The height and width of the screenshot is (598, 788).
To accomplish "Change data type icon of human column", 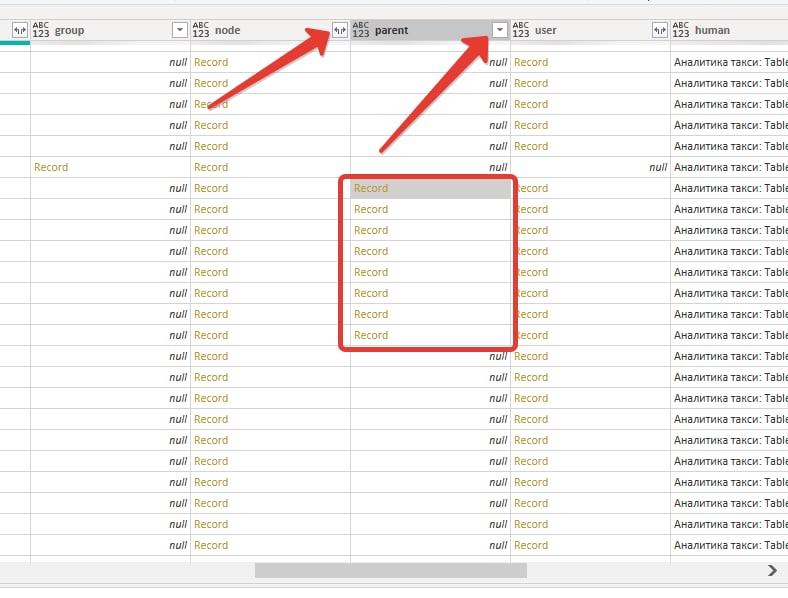I will (x=680, y=30).
